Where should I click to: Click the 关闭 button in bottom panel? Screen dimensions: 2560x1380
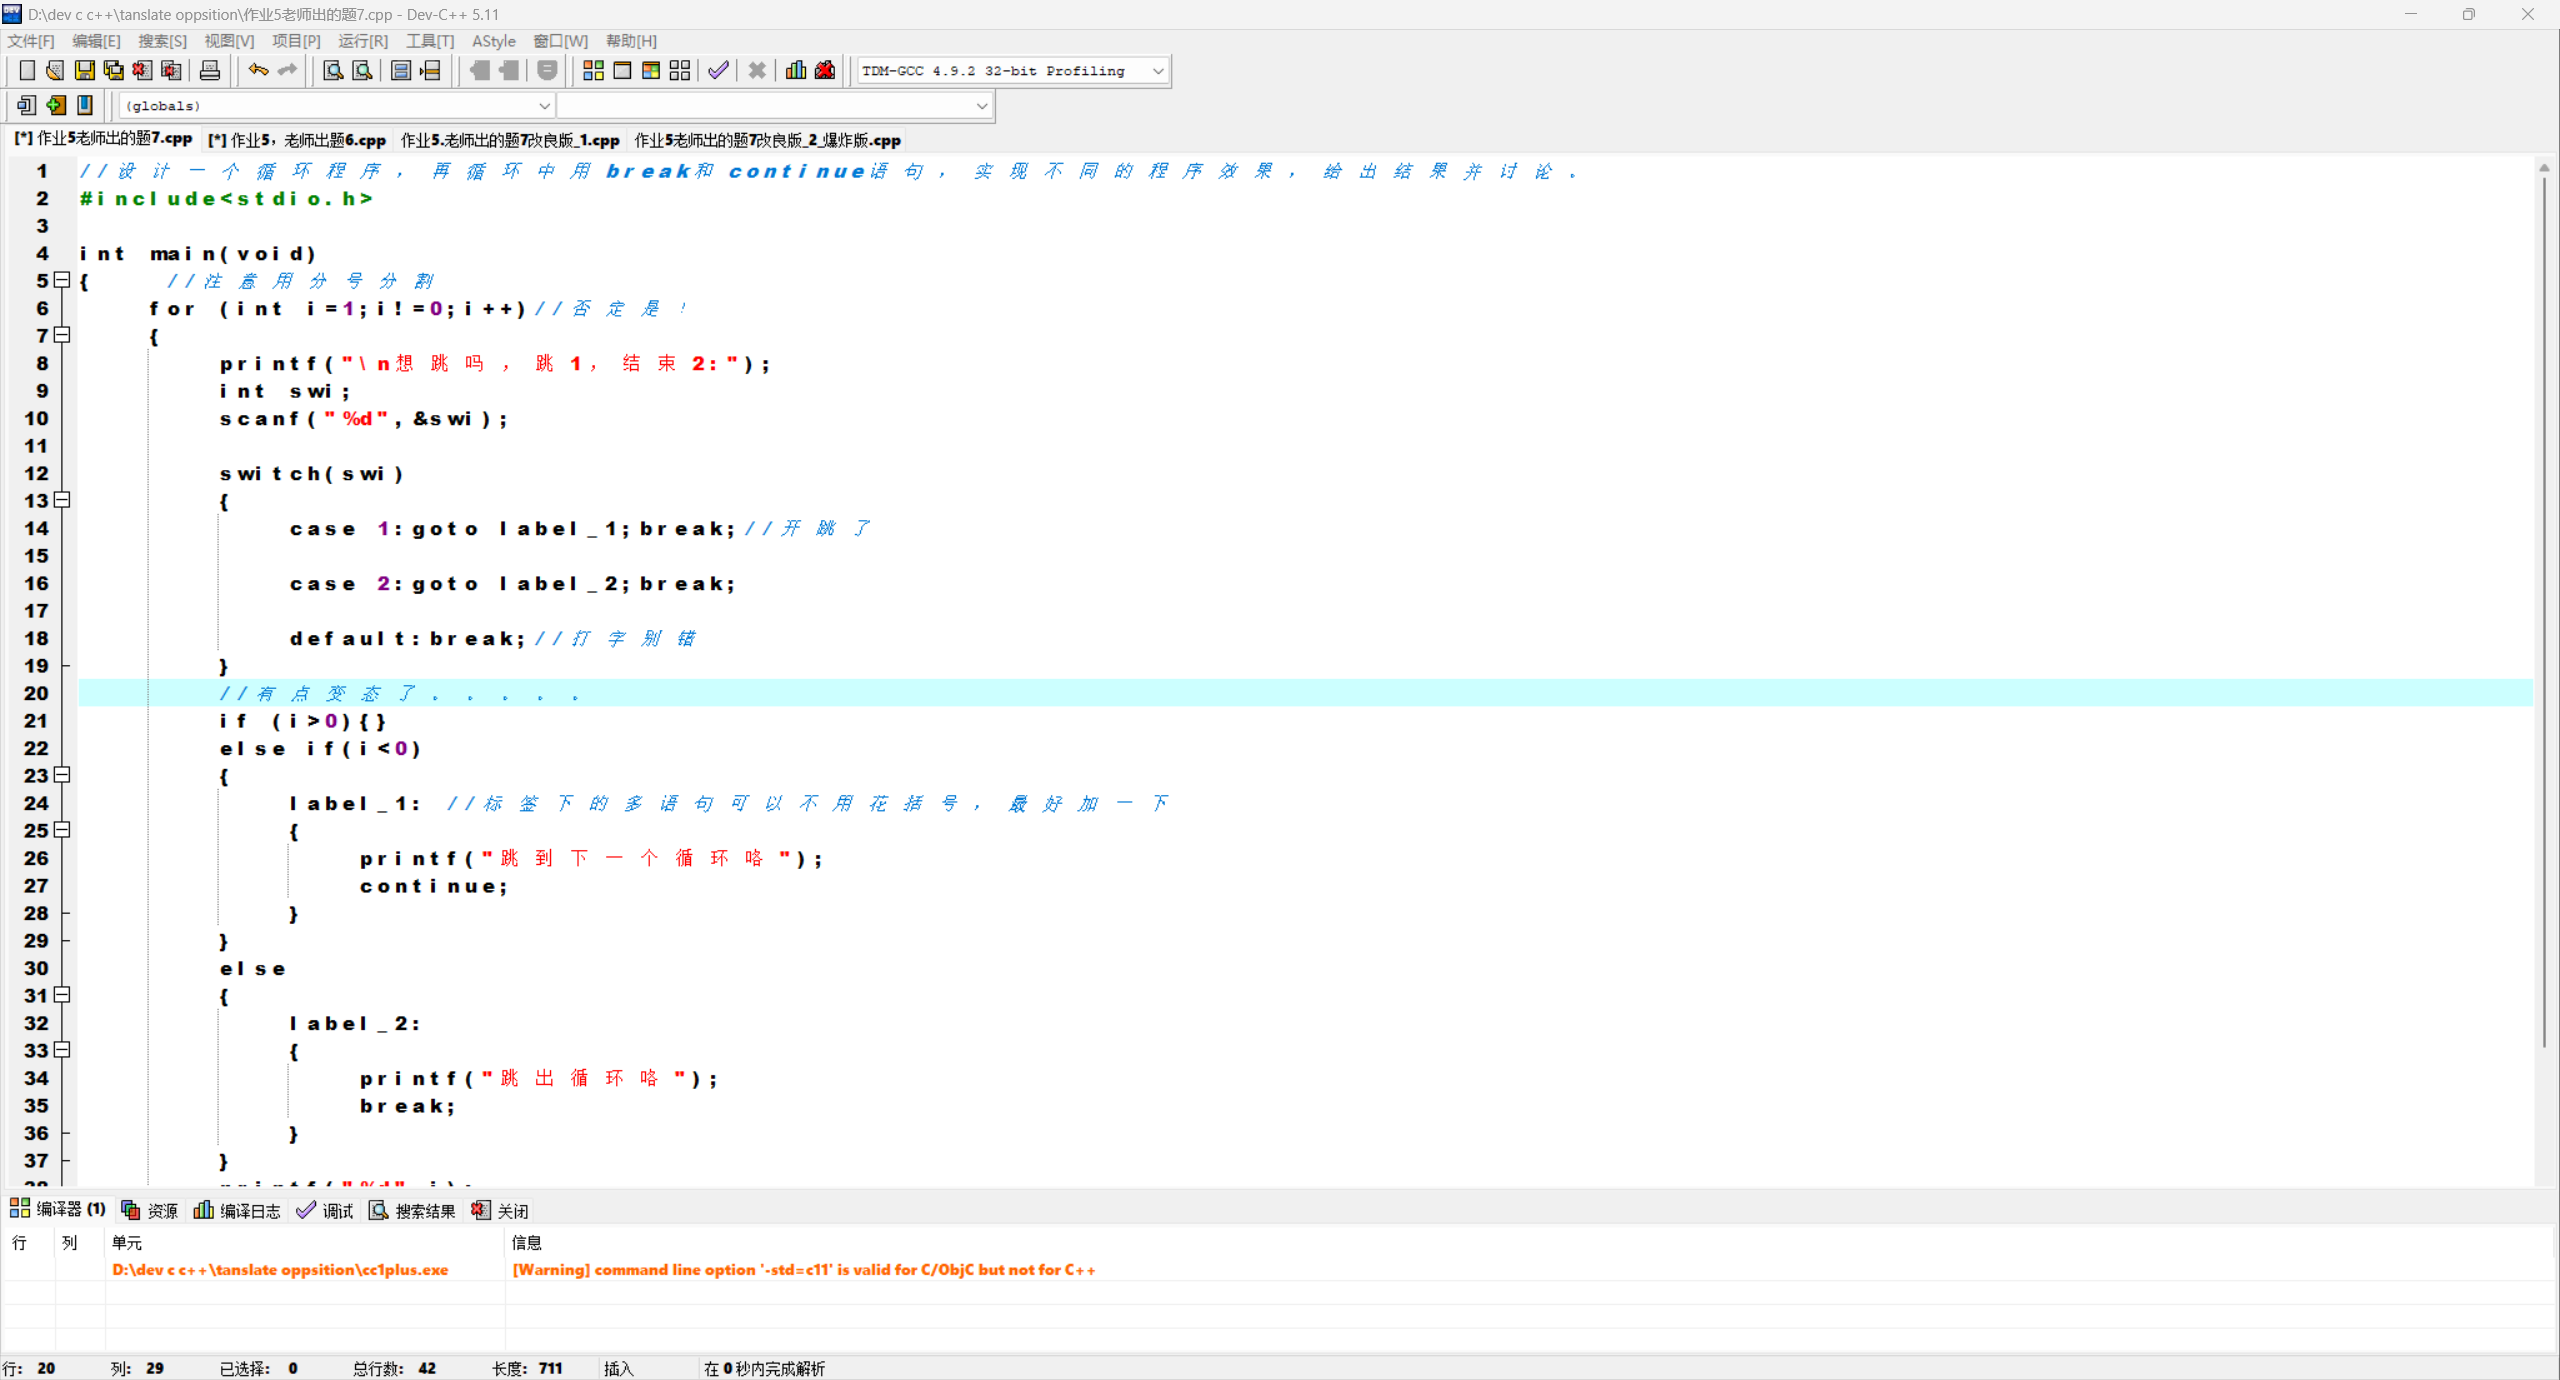pyautogui.click(x=500, y=1211)
